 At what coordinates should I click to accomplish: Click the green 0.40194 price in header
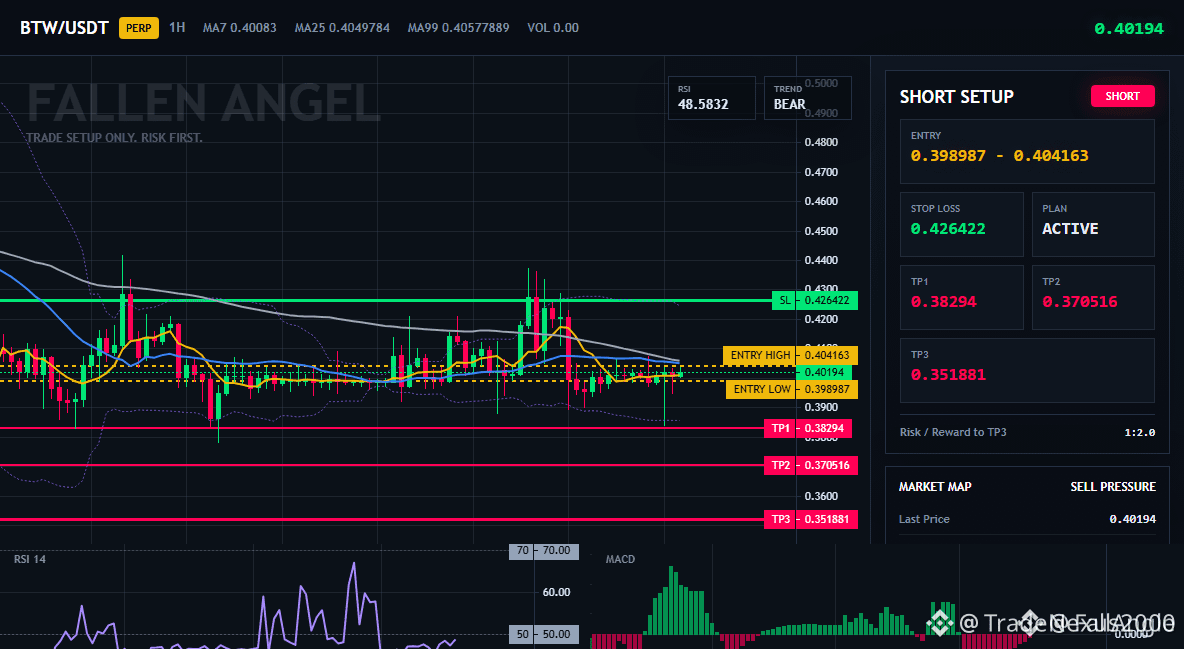tap(1129, 29)
